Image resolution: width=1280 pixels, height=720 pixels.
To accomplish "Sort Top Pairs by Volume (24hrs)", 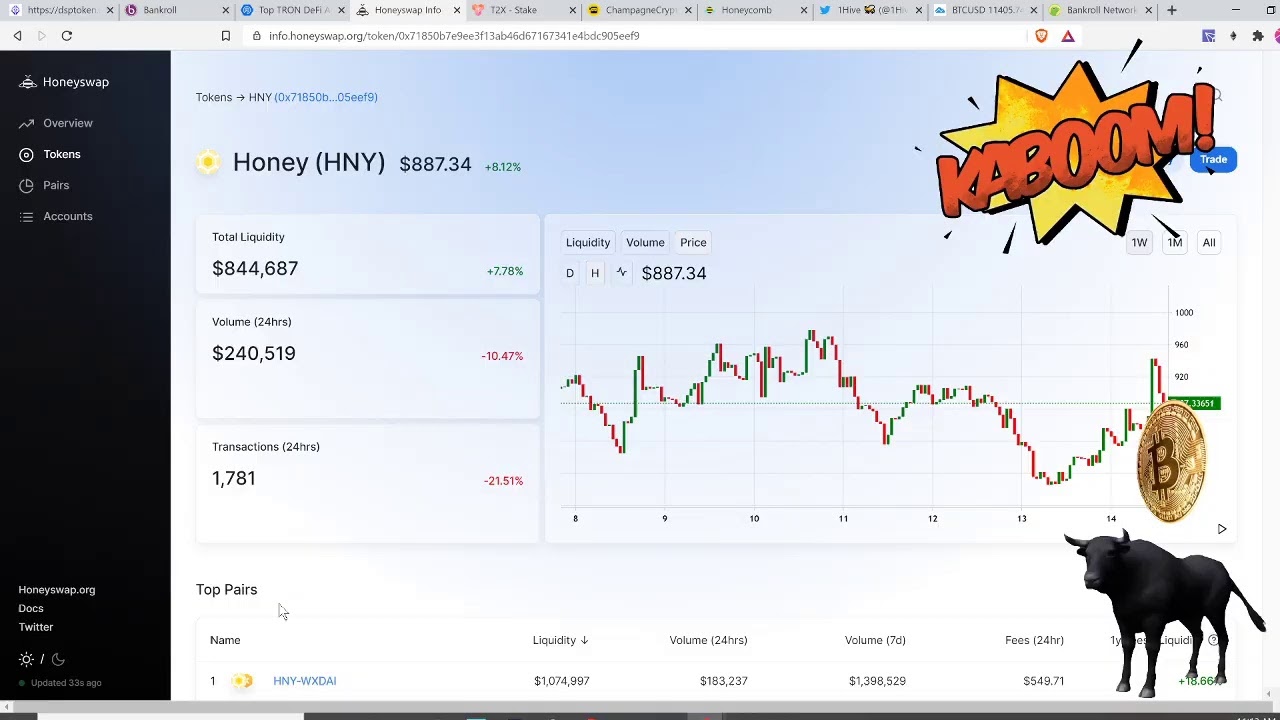I will [x=708, y=640].
